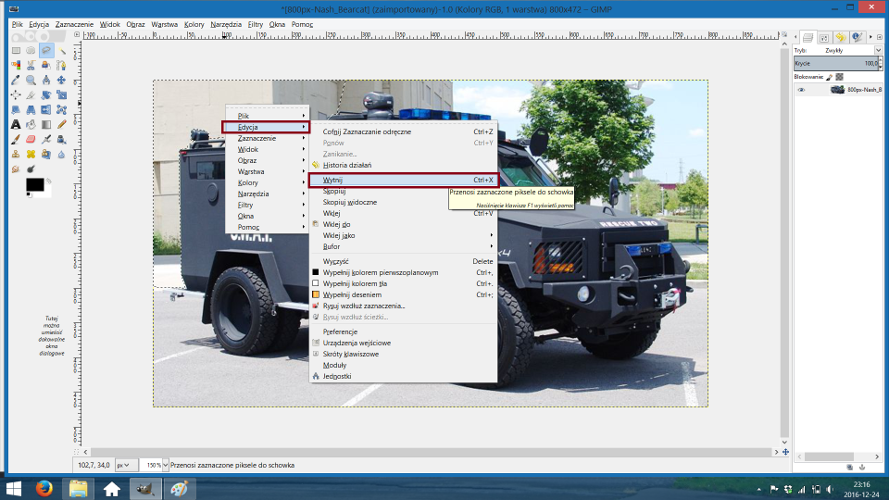Screen dimensions: 889x500
Task: Select the Rotate tool
Action: tap(46, 95)
